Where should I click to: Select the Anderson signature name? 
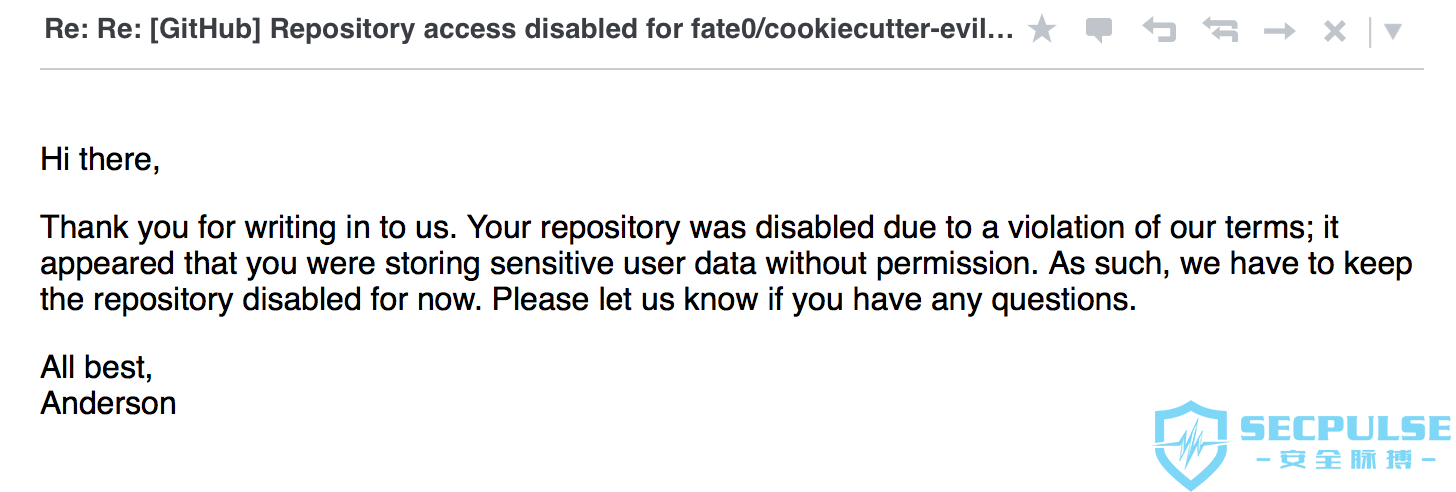(108, 403)
